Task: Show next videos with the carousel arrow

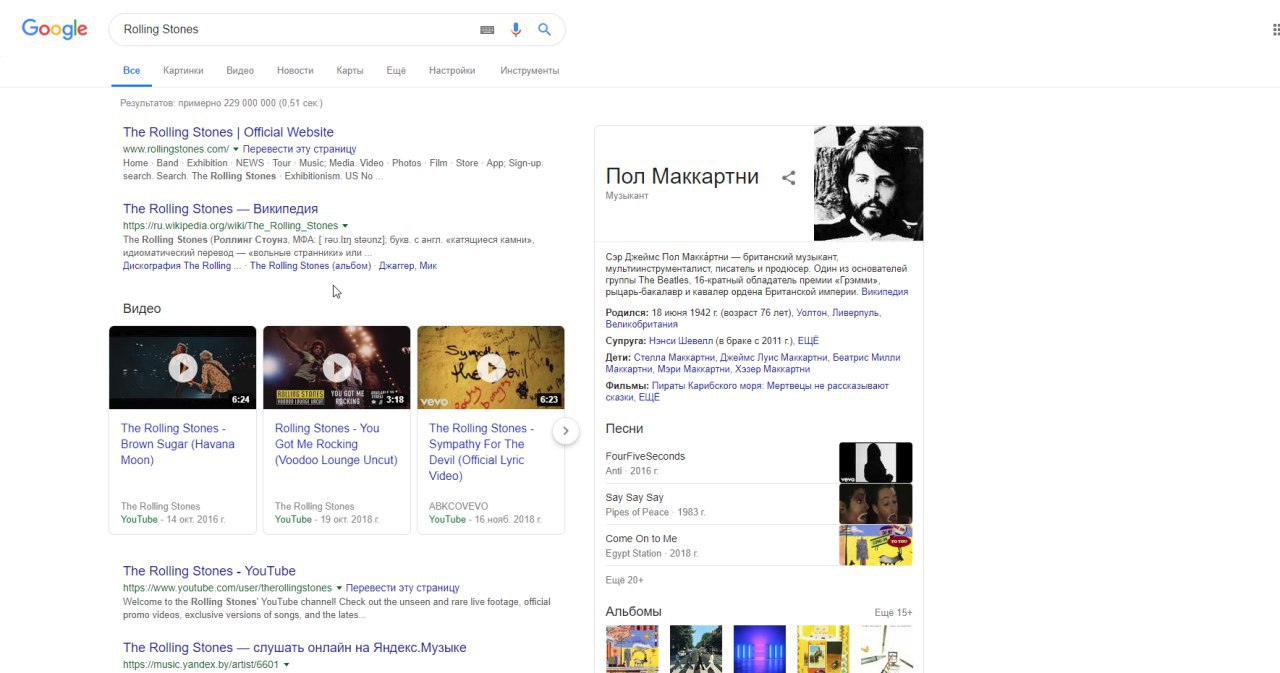Action: (565, 431)
